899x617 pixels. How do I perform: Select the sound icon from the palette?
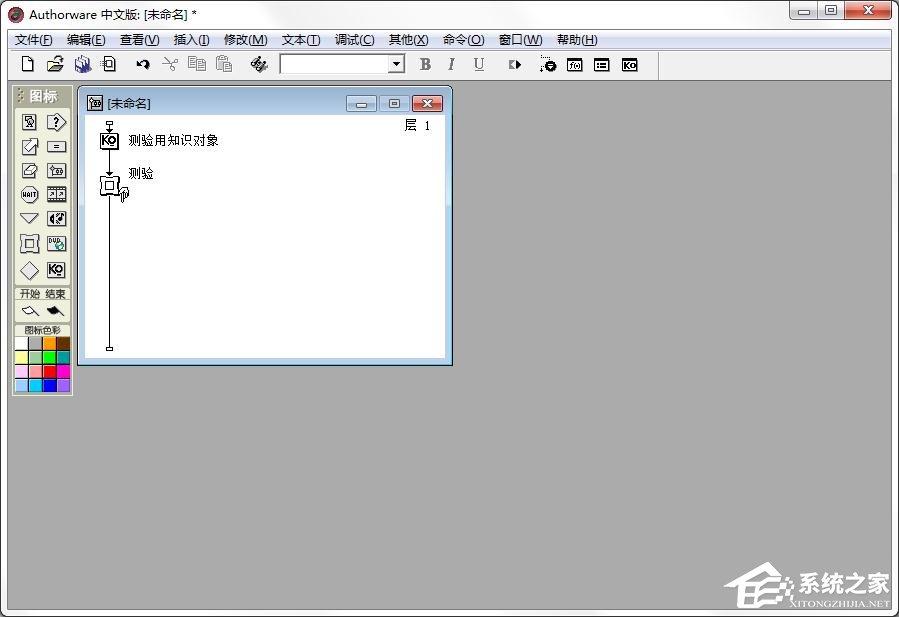coord(56,217)
